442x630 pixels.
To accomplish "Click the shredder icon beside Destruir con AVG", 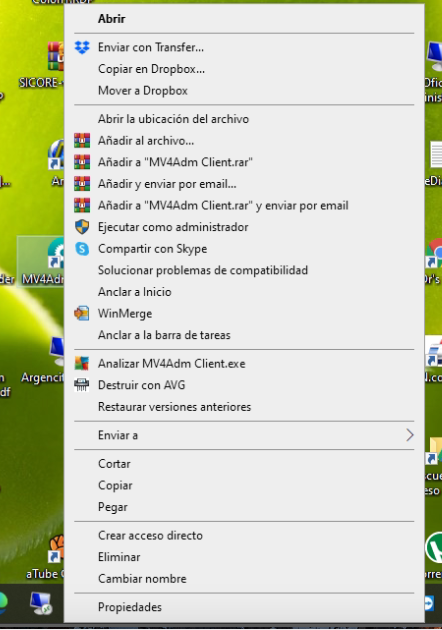I will click(82, 385).
